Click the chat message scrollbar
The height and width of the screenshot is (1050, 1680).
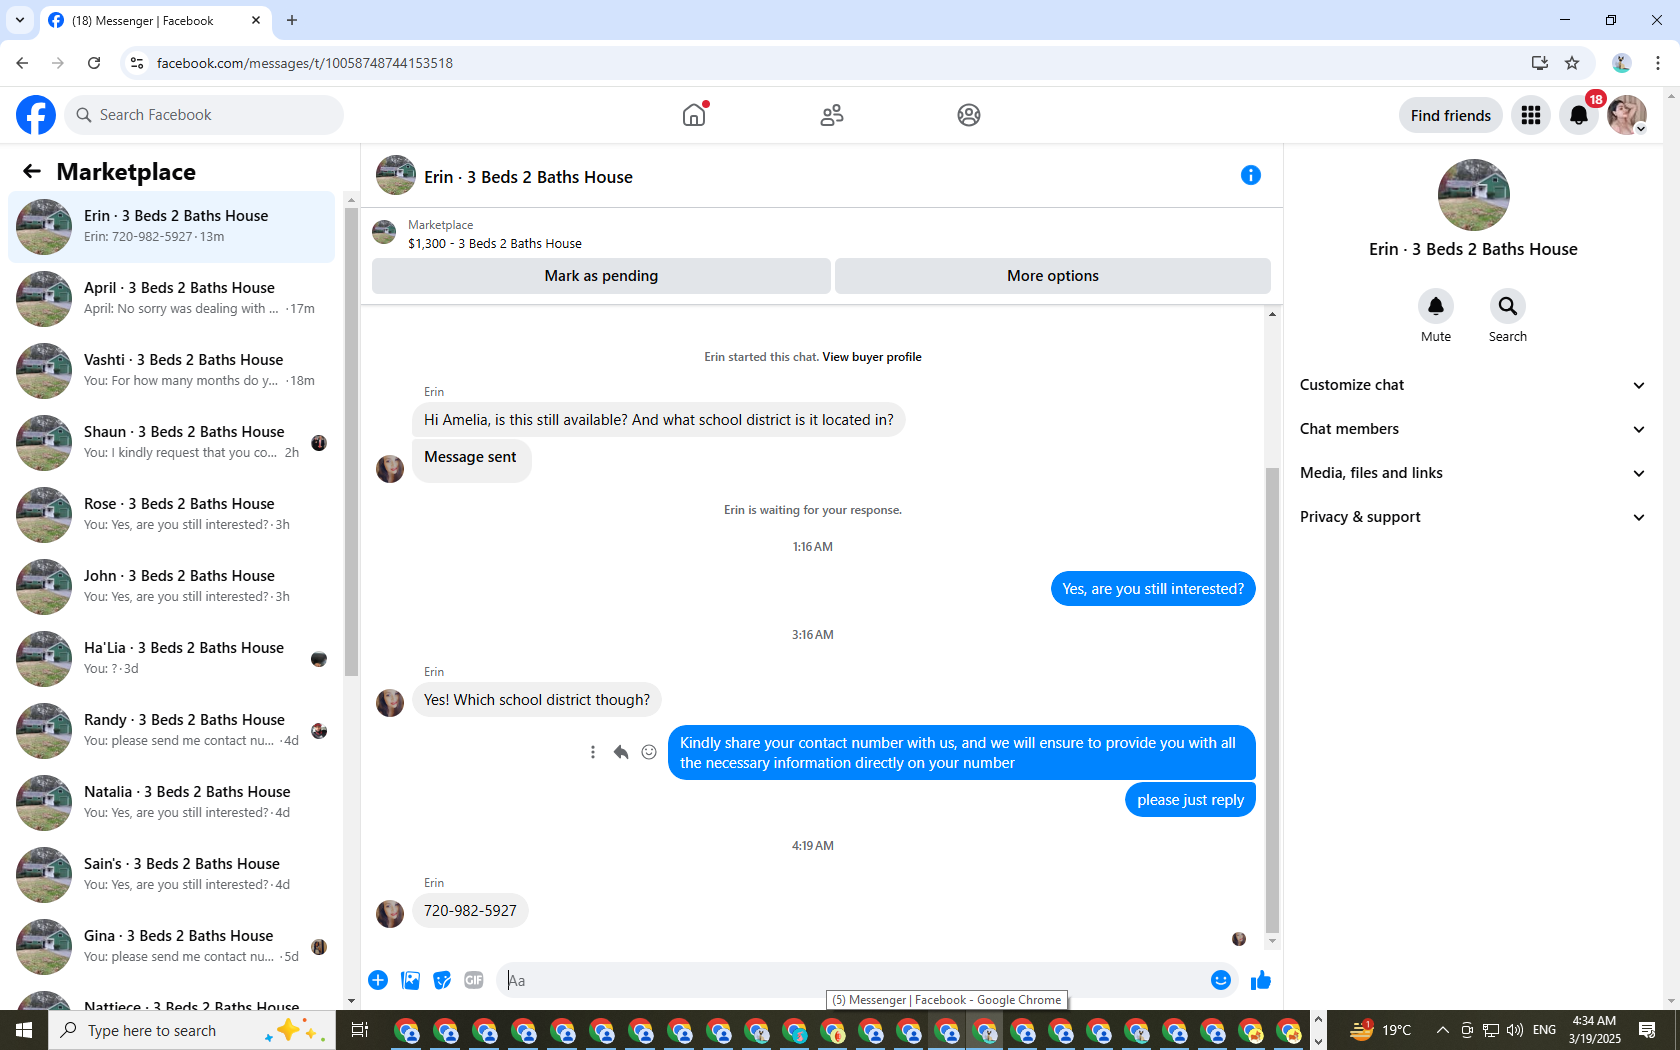coord(1272,700)
